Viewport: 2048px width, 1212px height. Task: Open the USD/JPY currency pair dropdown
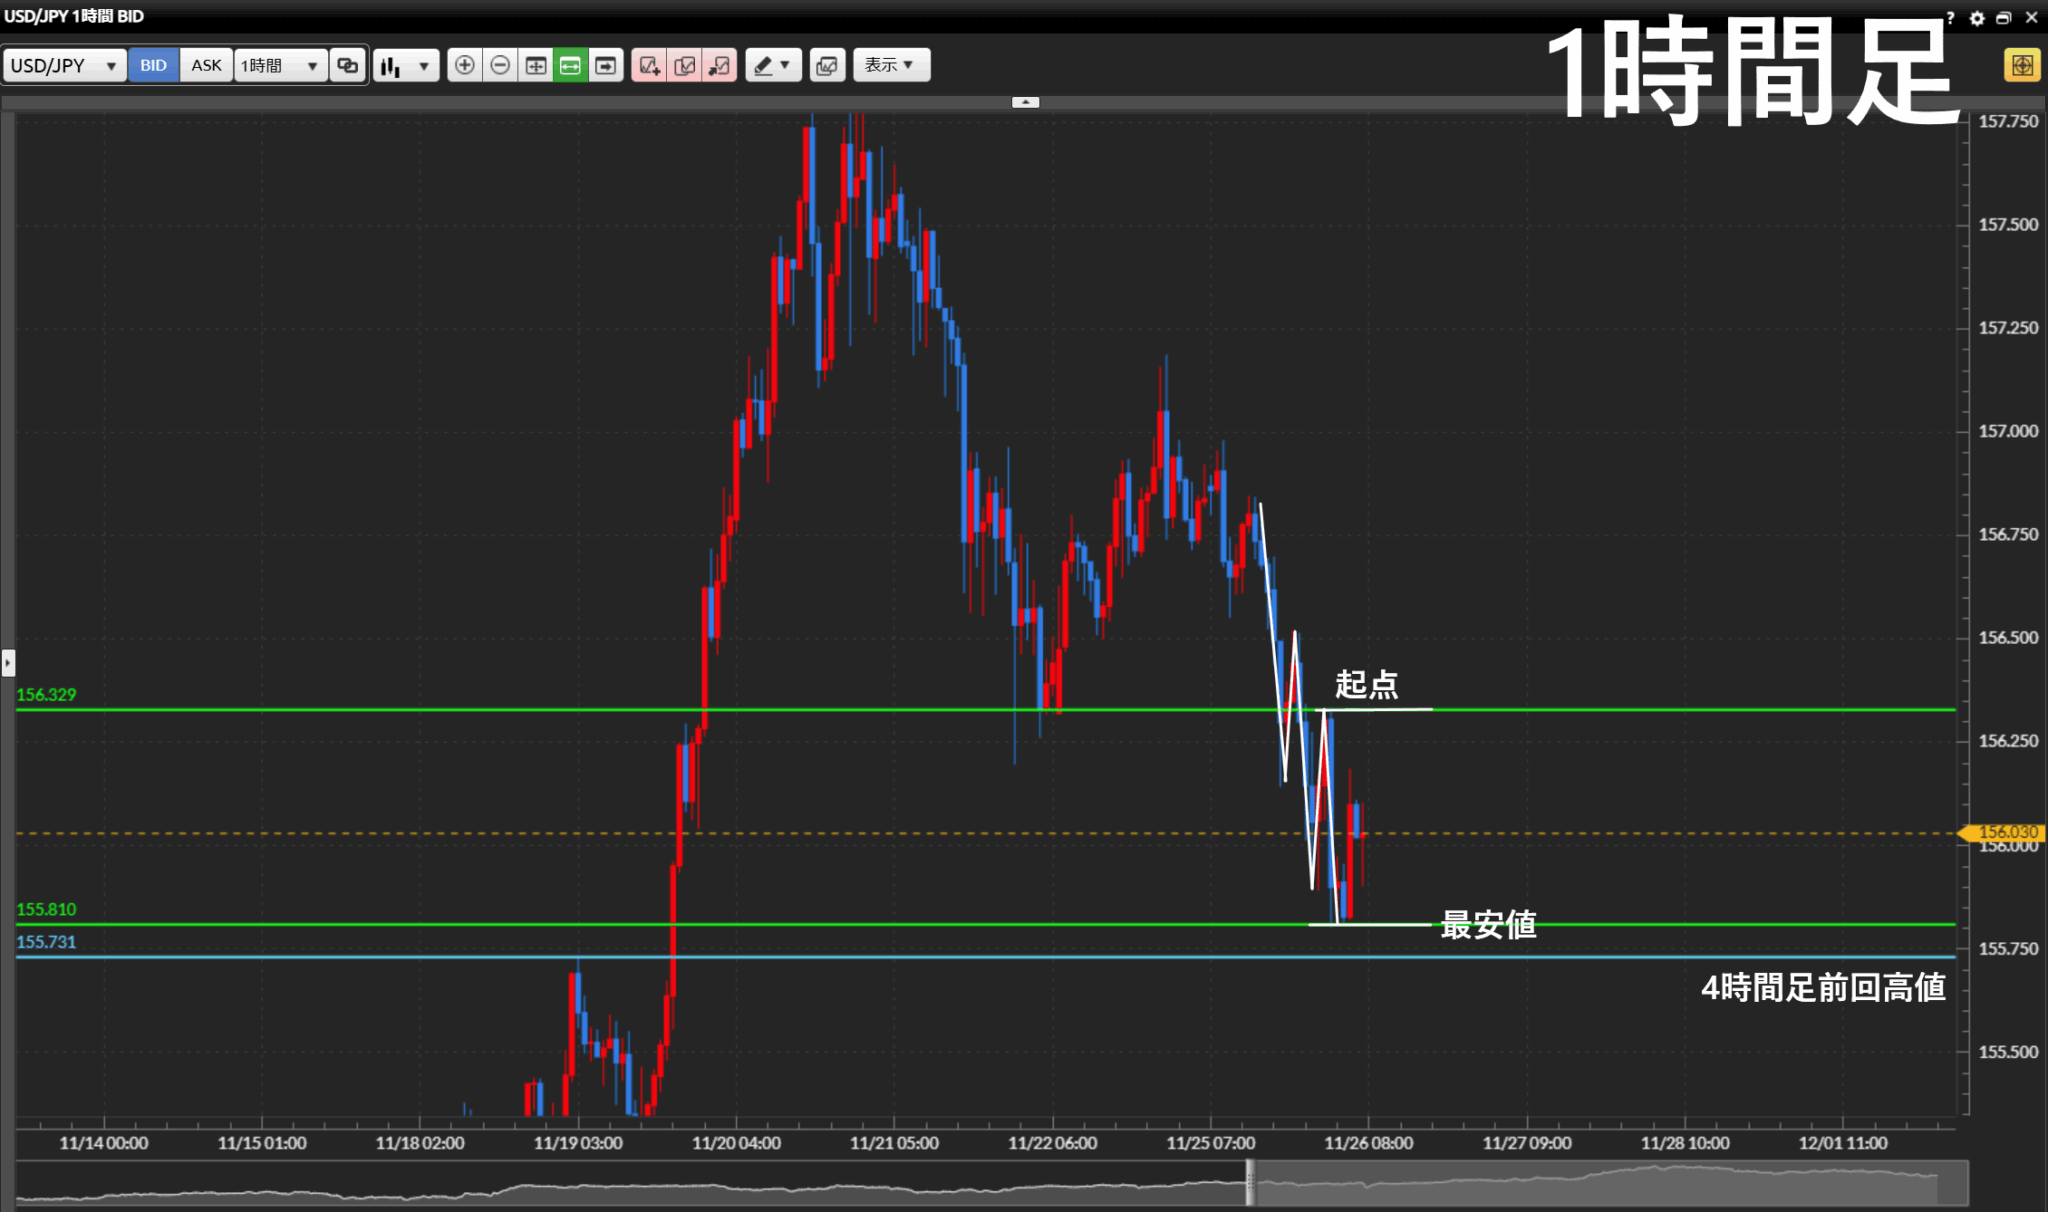64,66
